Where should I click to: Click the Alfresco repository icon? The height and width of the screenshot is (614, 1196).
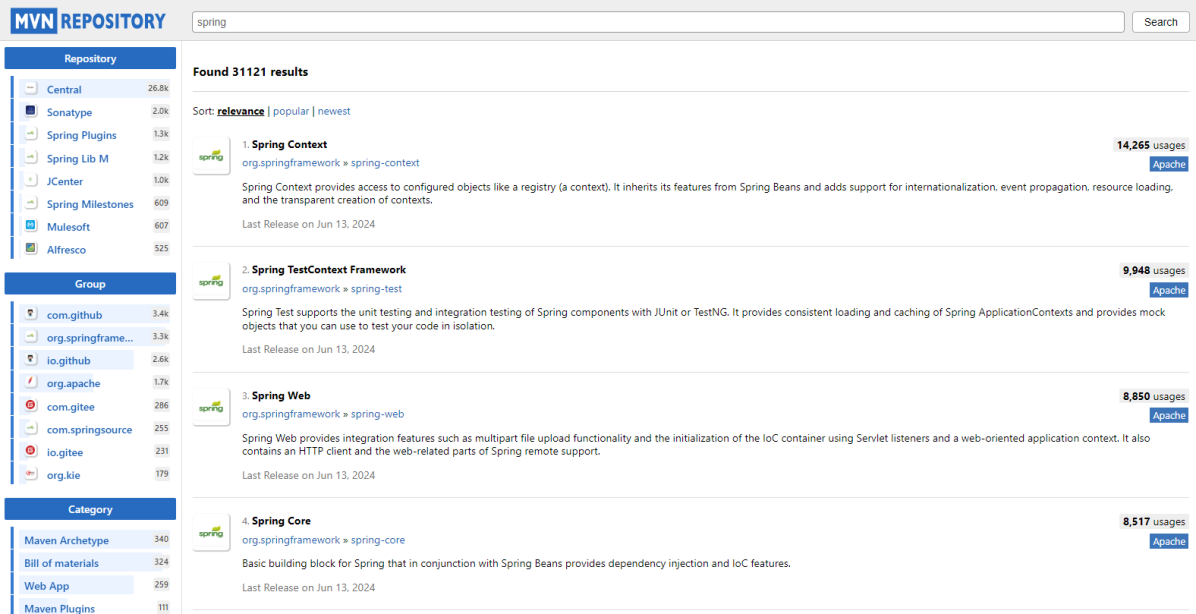tap(31, 249)
